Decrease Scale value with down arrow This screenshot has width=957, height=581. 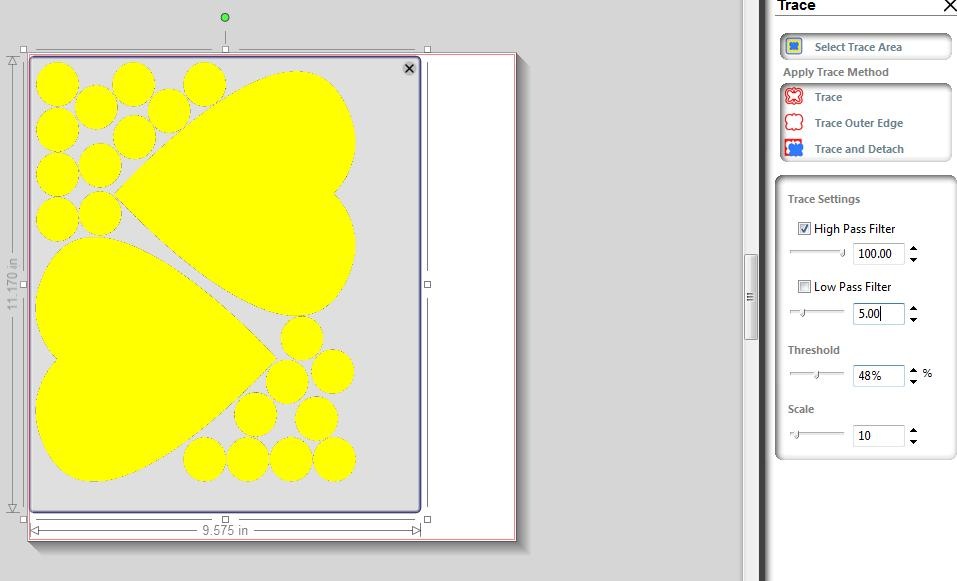click(913, 441)
